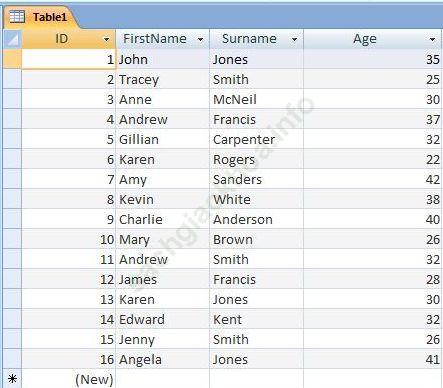
Task: Click the Surname cell containing McNeil
Action: [256, 99]
